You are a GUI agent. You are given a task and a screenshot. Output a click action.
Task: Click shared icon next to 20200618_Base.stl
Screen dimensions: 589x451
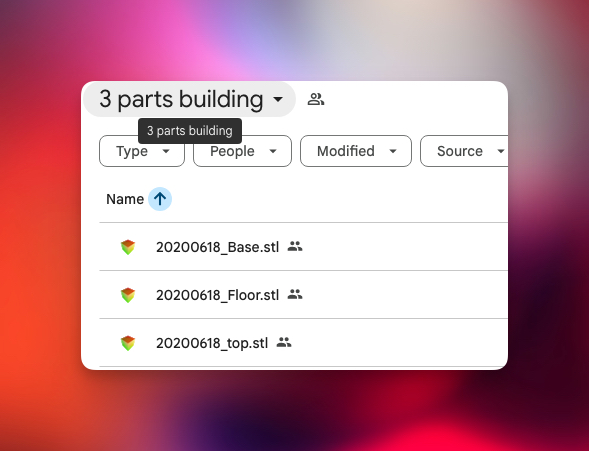click(295, 246)
